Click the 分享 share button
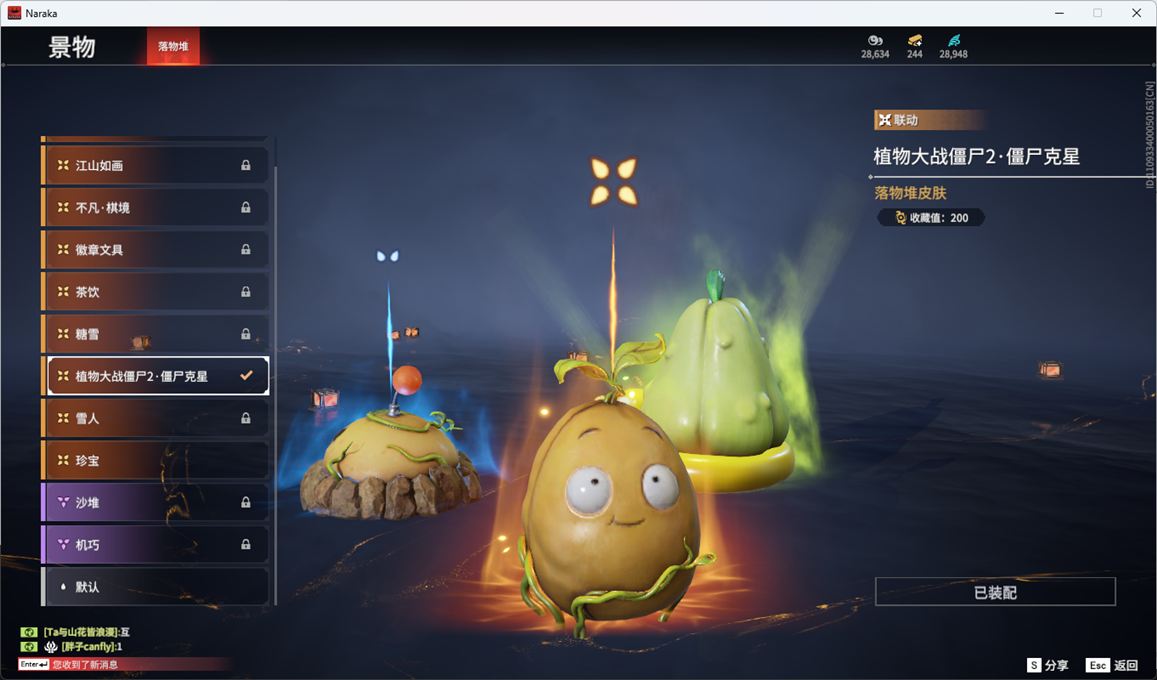 point(1047,665)
